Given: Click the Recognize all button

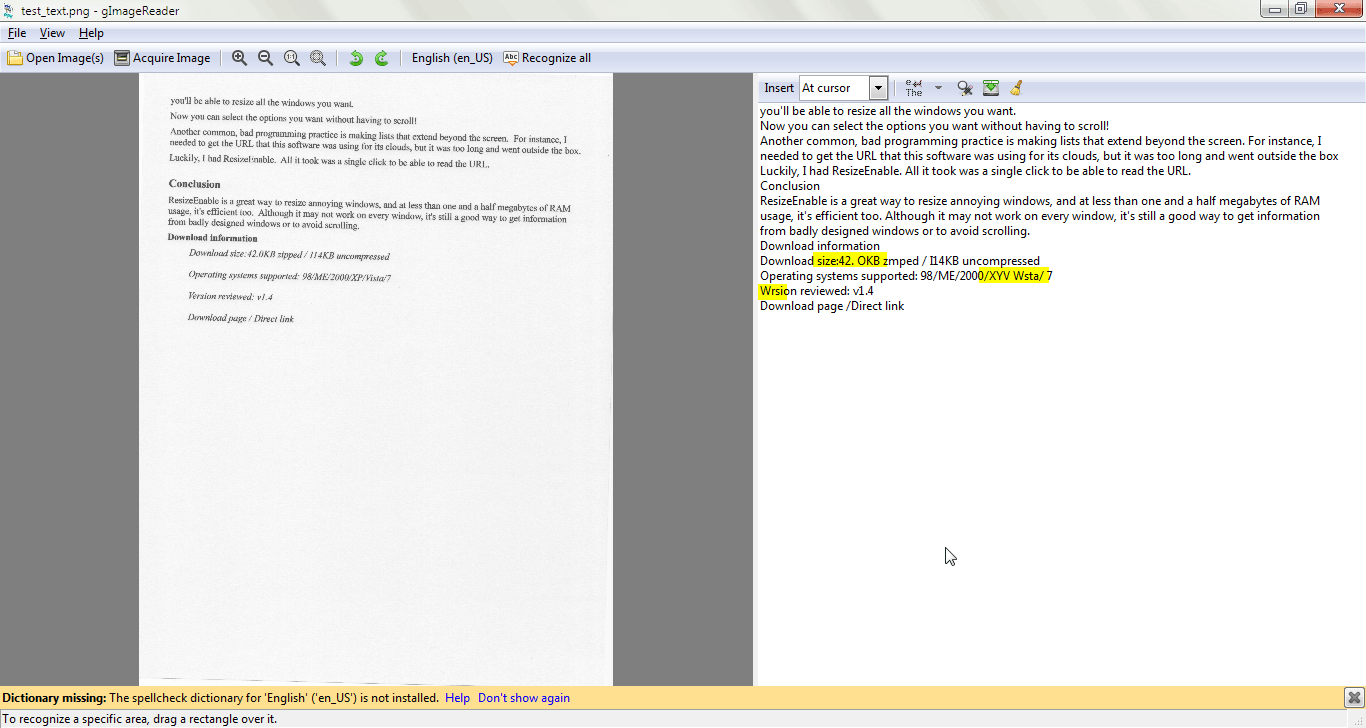Looking at the screenshot, I should (547, 58).
